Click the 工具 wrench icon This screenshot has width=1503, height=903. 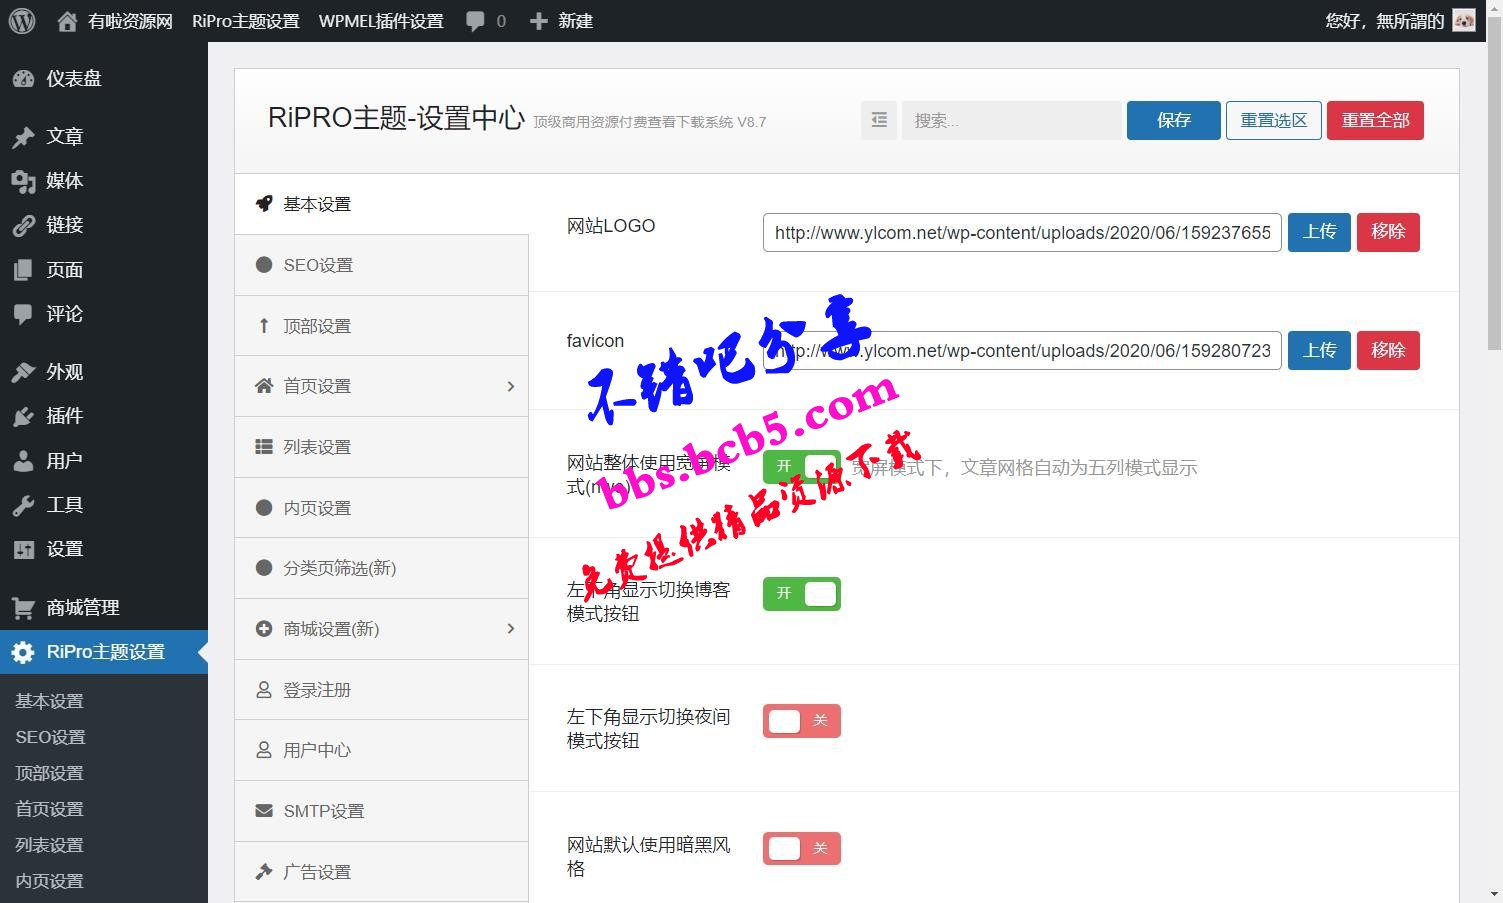tap(24, 505)
